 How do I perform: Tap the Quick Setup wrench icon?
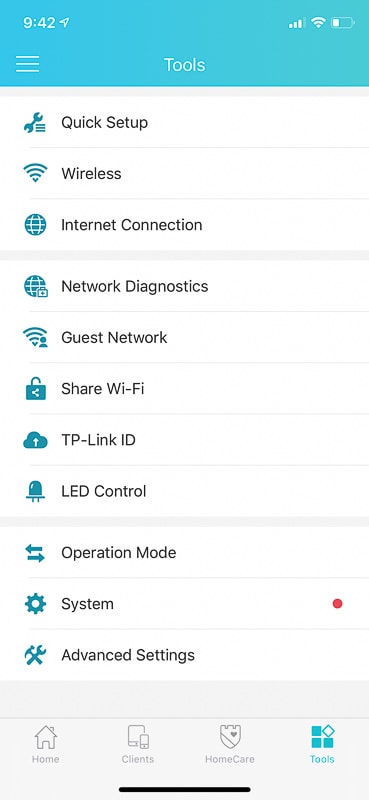[35, 123]
